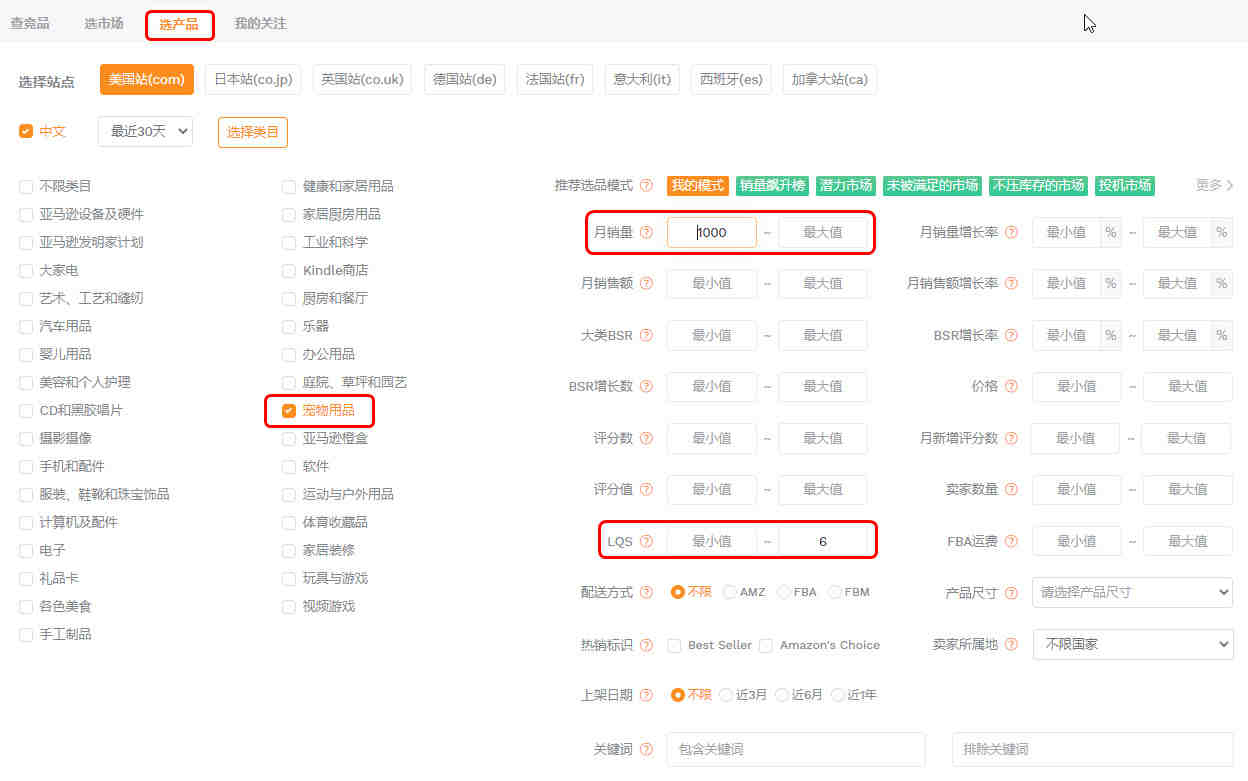Click the 排除关键词 keyword input
The image size is (1248, 781).
click(x=1093, y=749)
